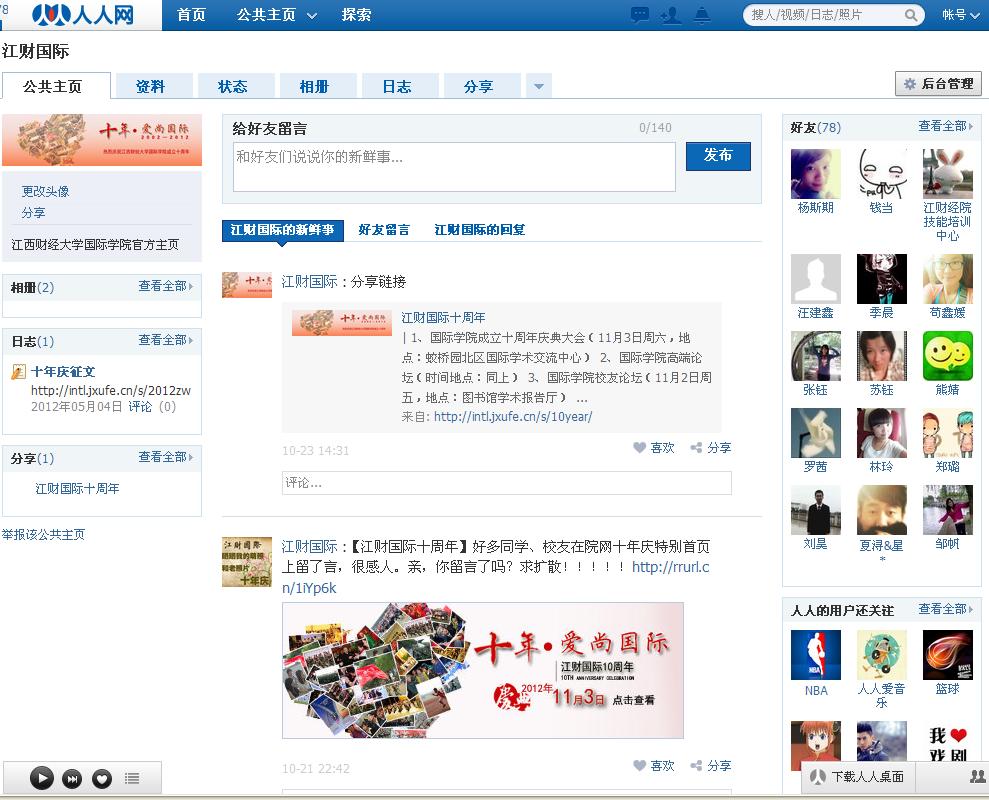Viewport: 989px width, 800px height.
Task: Click the search magnifier icon
Action: point(911,15)
